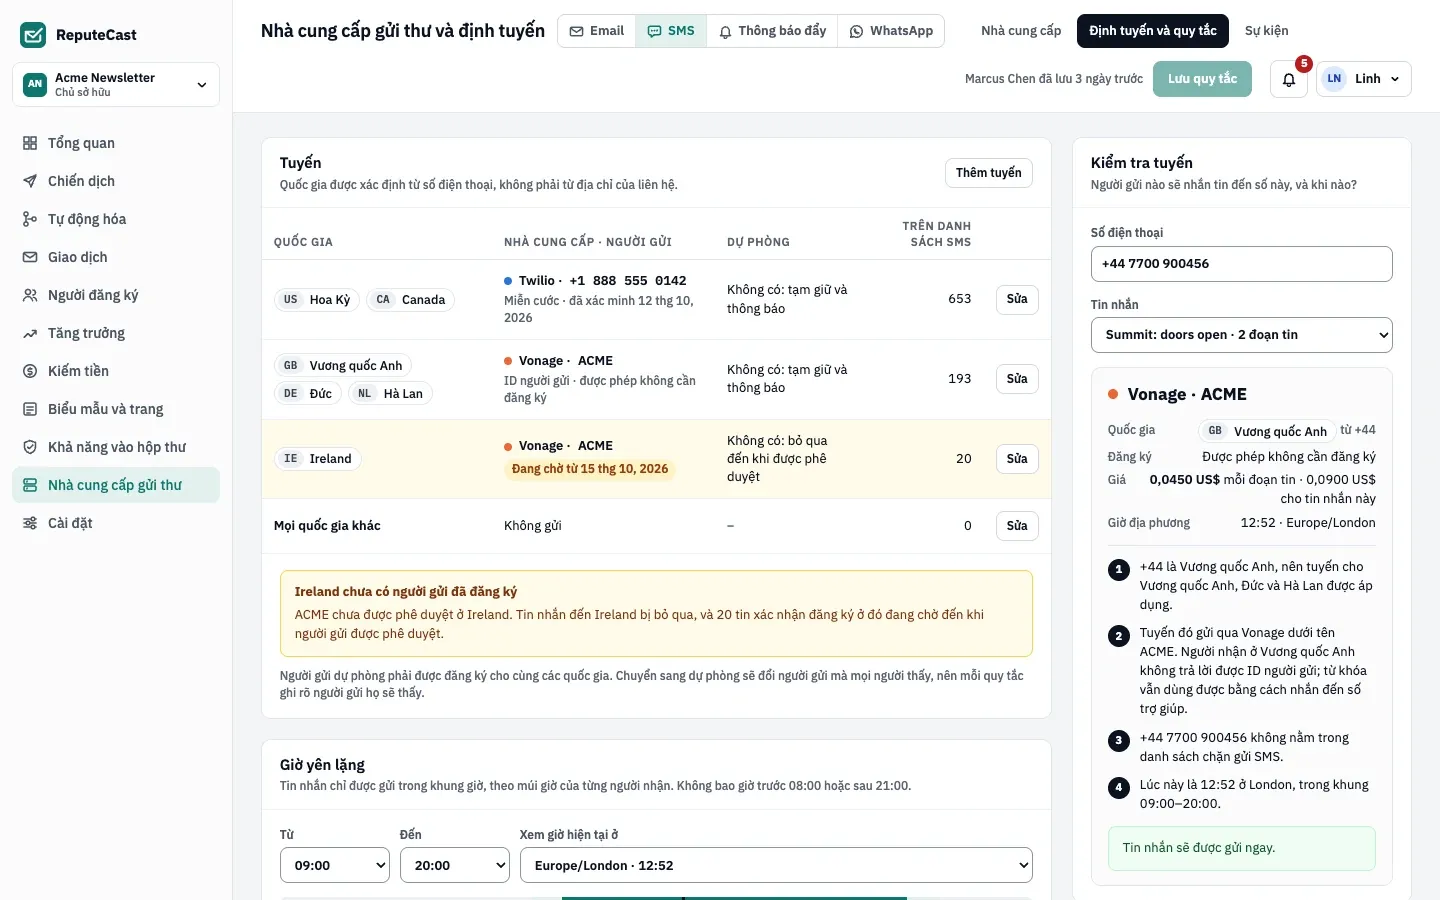Expand the Acme Newsletter workspace switcher
Image resolution: width=1440 pixels, height=900 pixels.
pos(116,84)
